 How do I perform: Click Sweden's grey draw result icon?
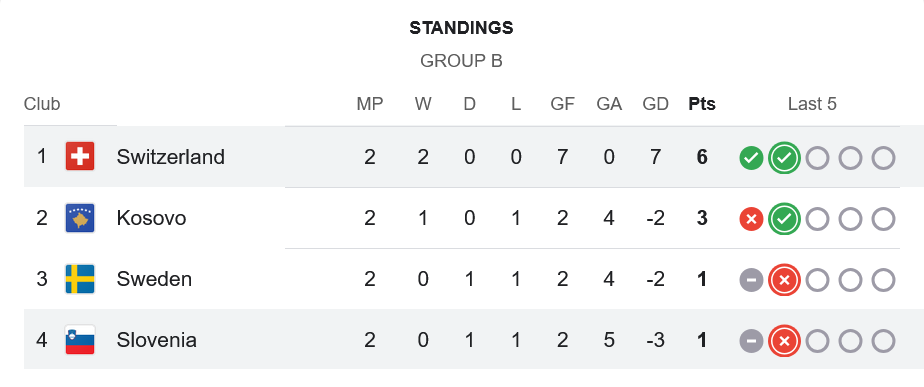pos(751,280)
